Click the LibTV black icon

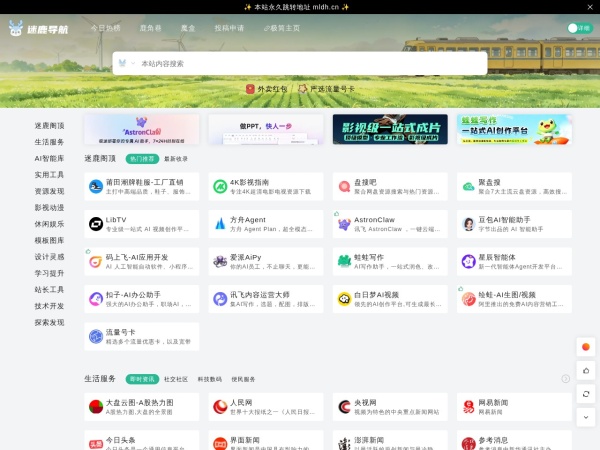(96, 224)
